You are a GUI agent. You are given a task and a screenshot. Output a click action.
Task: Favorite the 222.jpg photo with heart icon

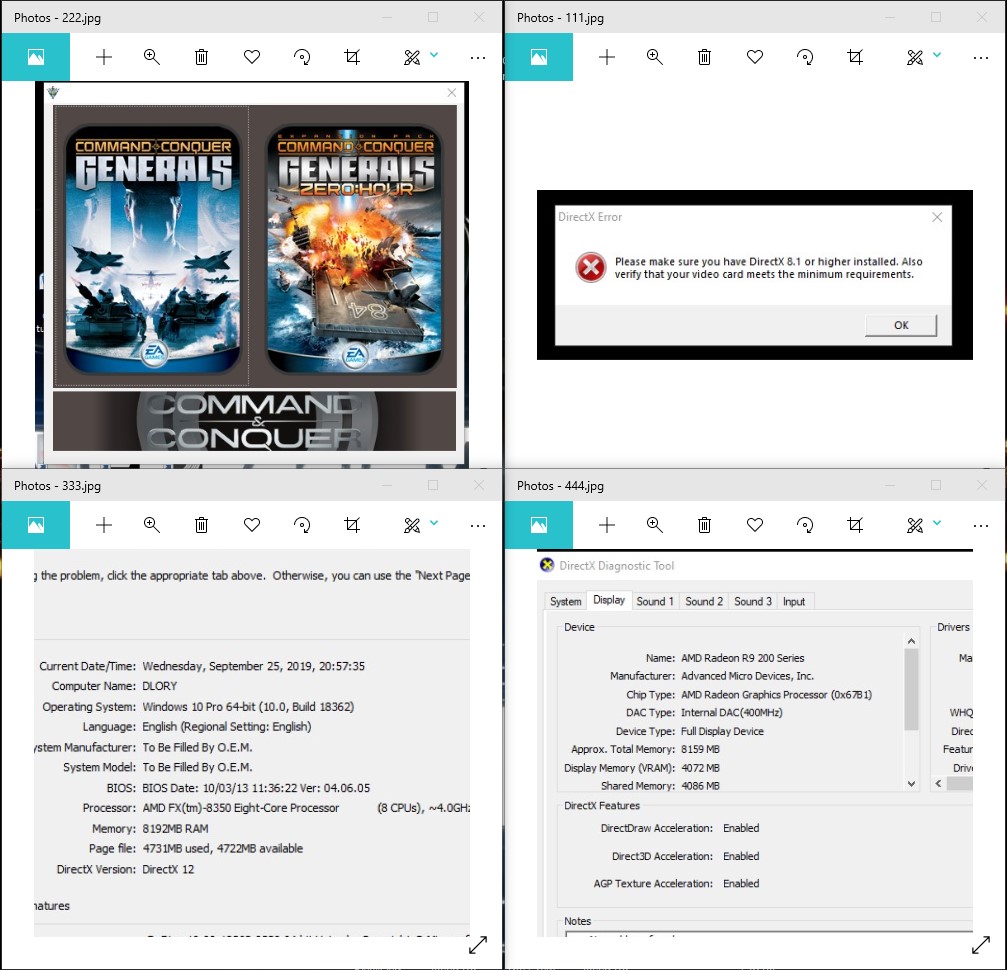click(252, 57)
